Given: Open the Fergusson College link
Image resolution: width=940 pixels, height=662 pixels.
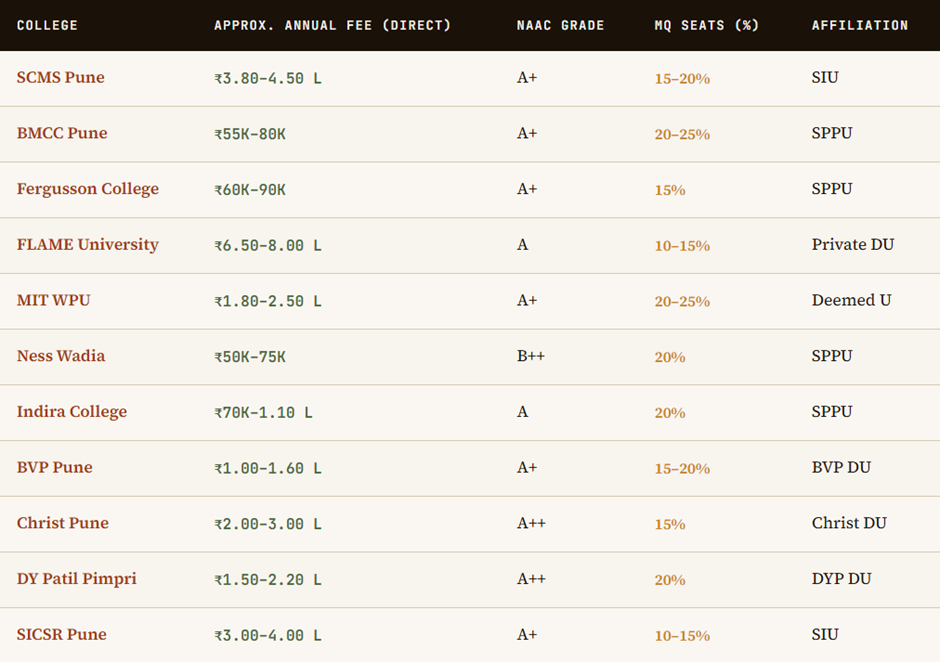Looking at the screenshot, I should pyautogui.click(x=88, y=189).
